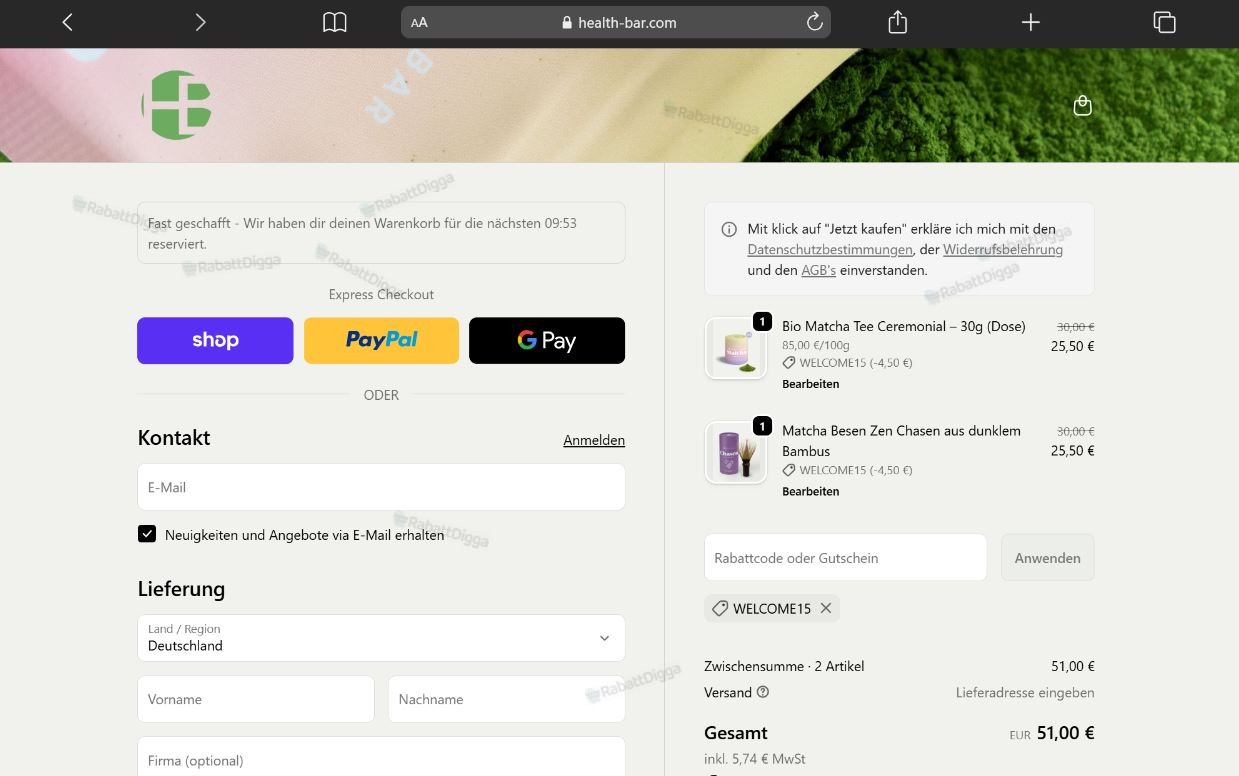Click the Gesamt total 51,00 € amount
This screenshot has height=776, width=1239.
1066,733
